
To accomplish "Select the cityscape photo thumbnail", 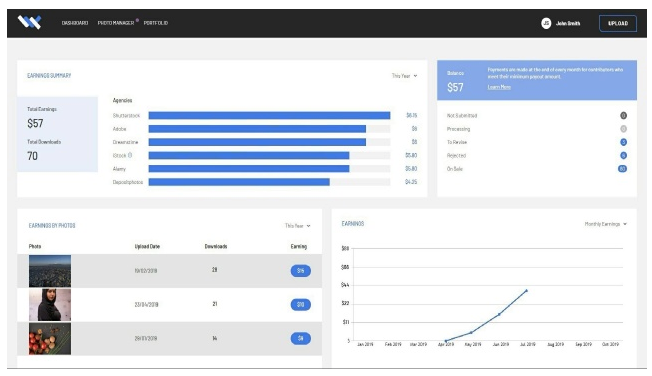I will point(50,271).
